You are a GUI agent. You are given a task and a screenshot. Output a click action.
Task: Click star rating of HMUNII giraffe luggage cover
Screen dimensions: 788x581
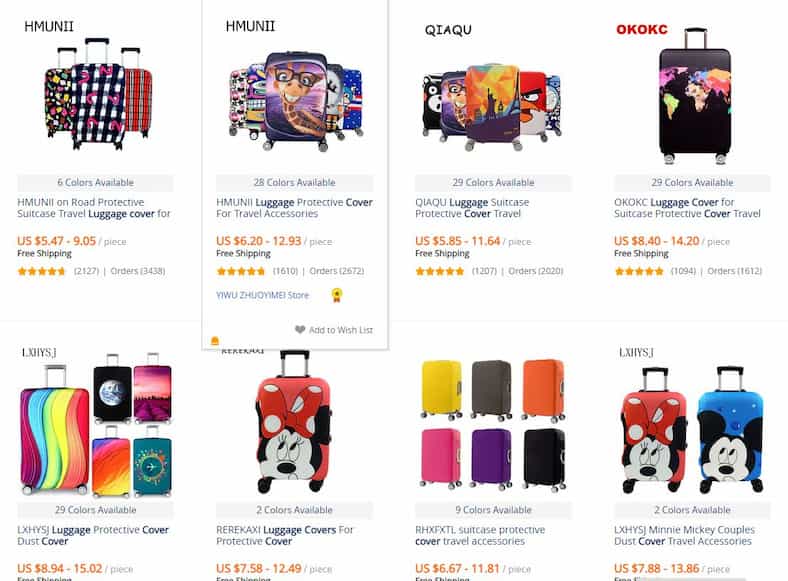point(241,271)
